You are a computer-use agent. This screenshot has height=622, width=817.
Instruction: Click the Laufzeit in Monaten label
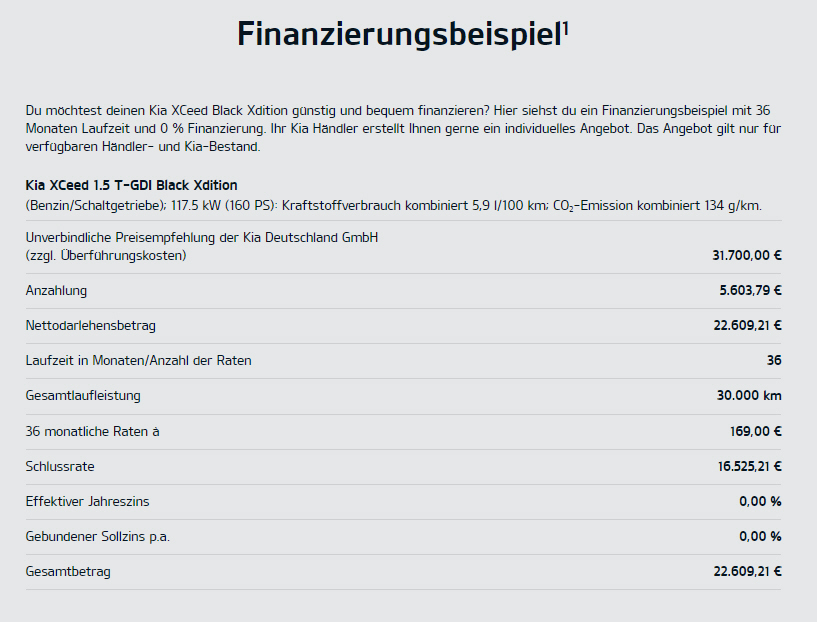pos(138,360)
